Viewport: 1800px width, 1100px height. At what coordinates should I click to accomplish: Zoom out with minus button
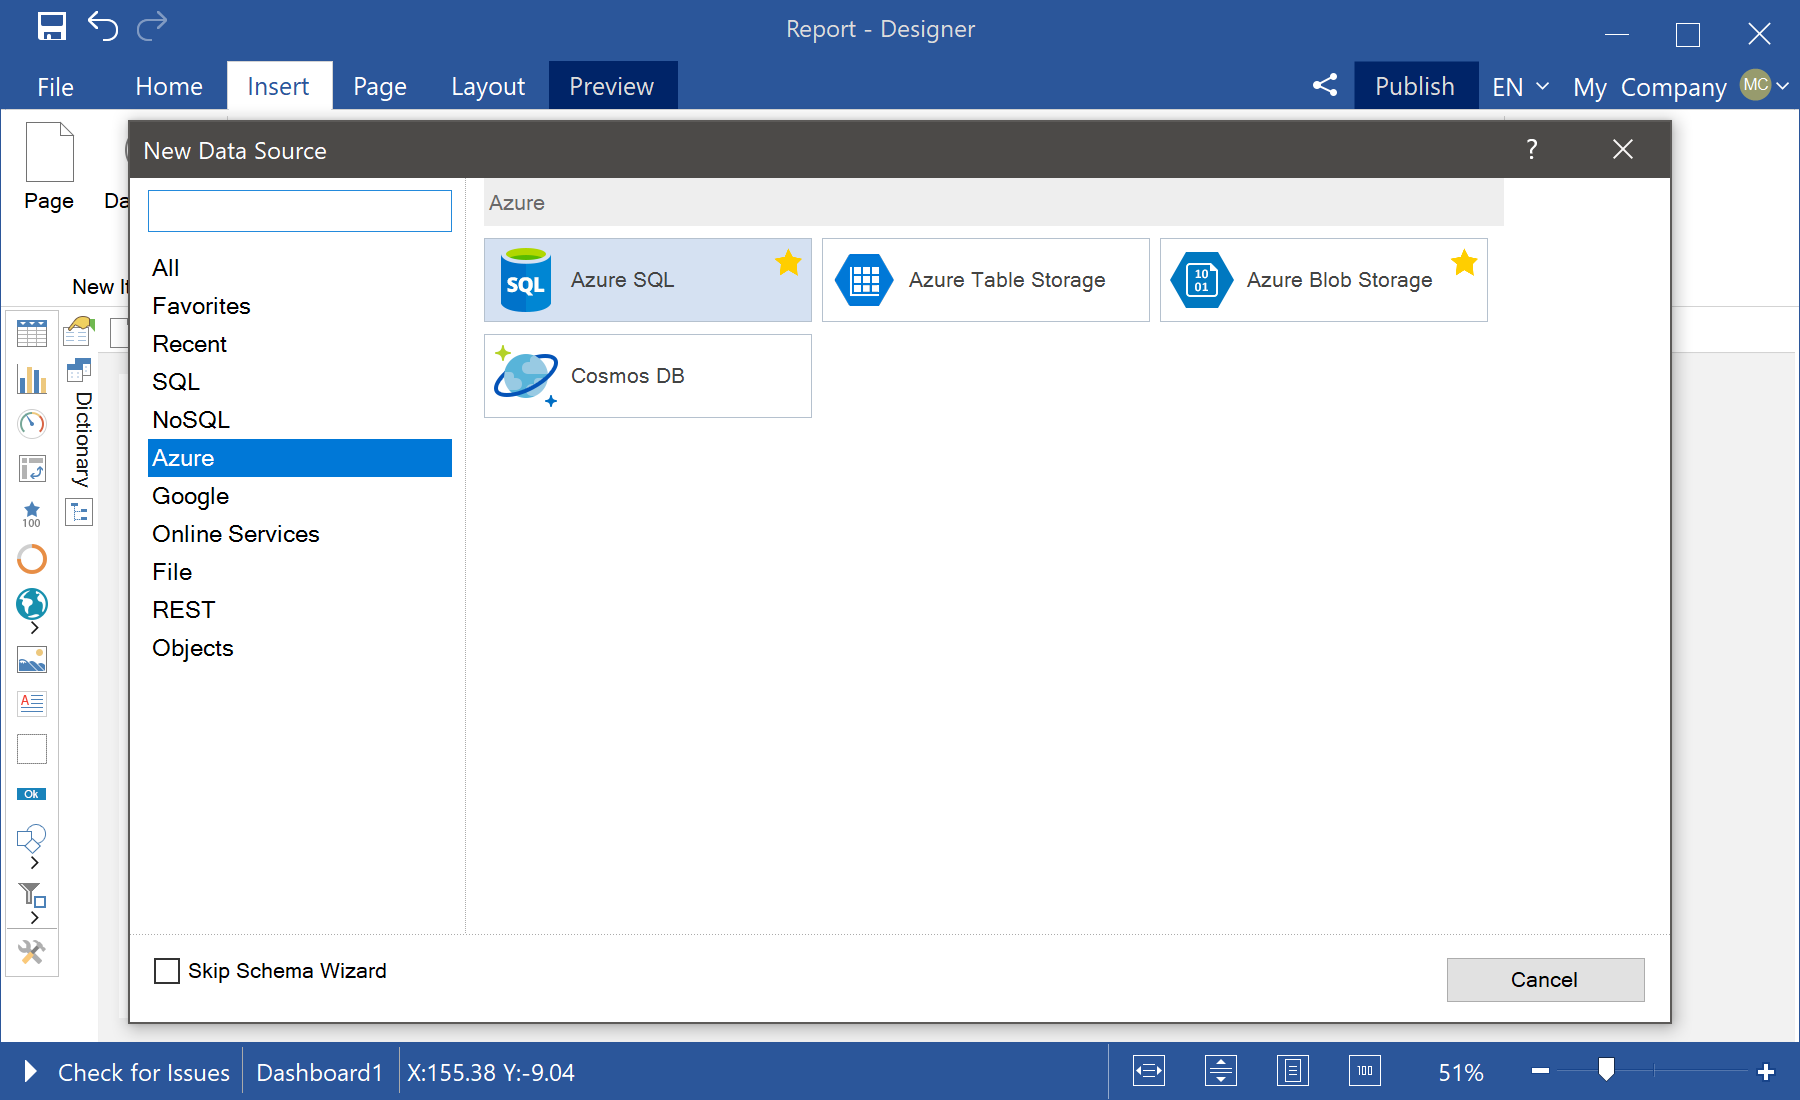(1540, 1071)
